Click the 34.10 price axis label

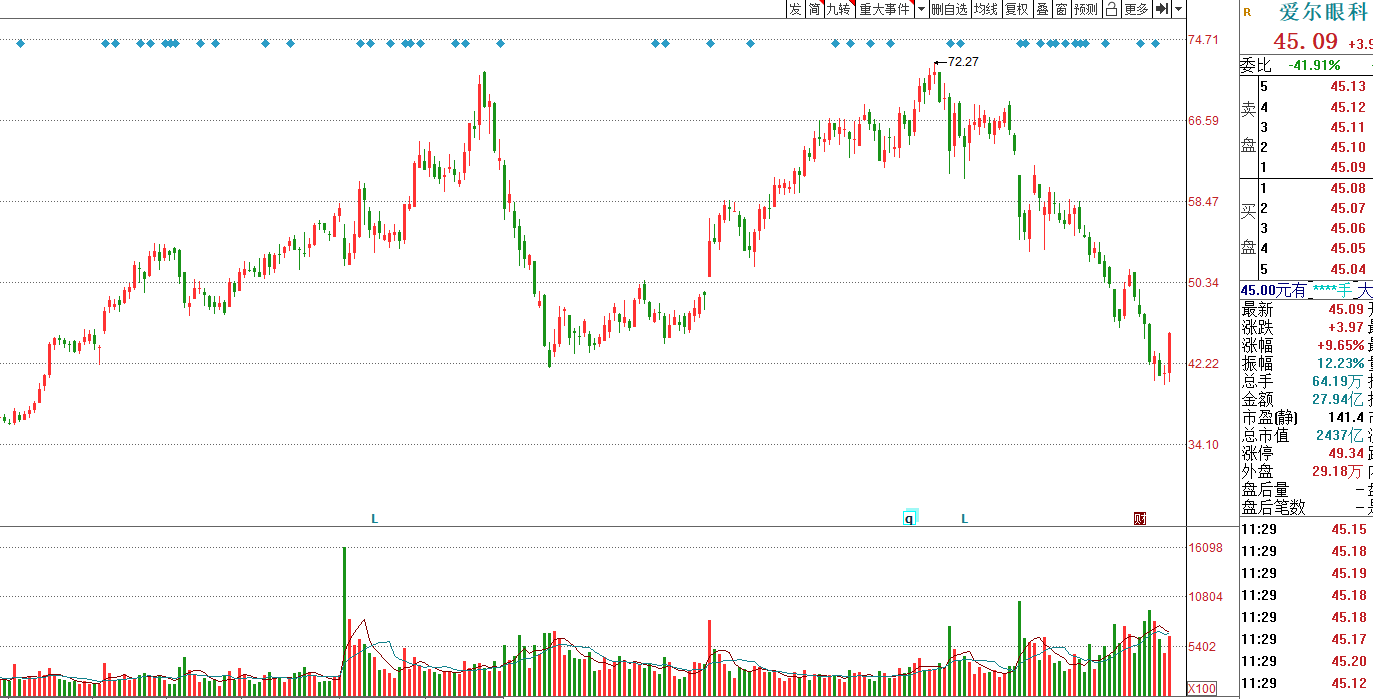click(1203, 445)
